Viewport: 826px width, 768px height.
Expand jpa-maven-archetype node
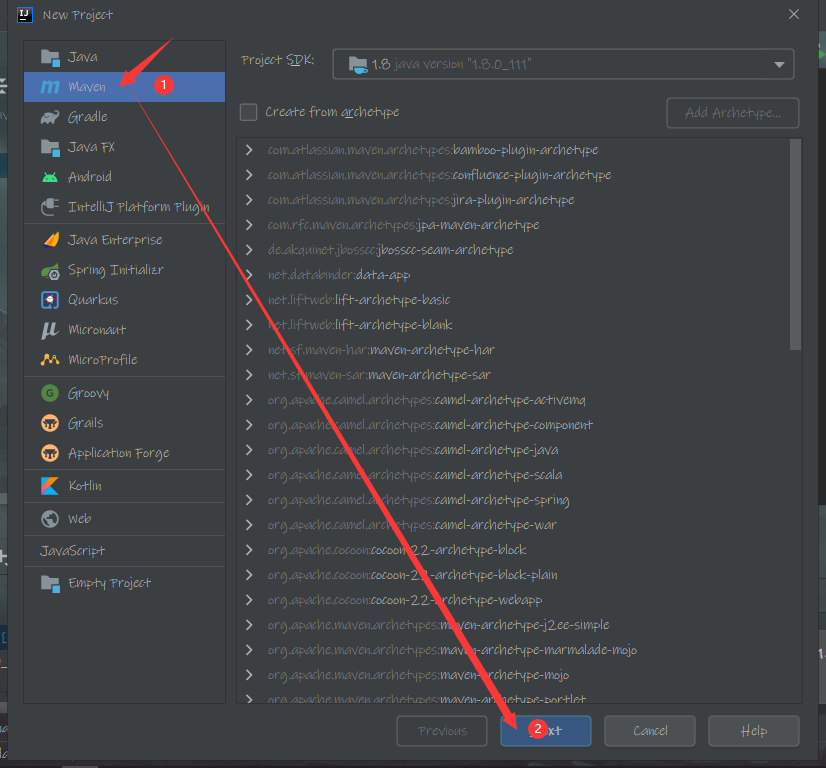[249, 225]
